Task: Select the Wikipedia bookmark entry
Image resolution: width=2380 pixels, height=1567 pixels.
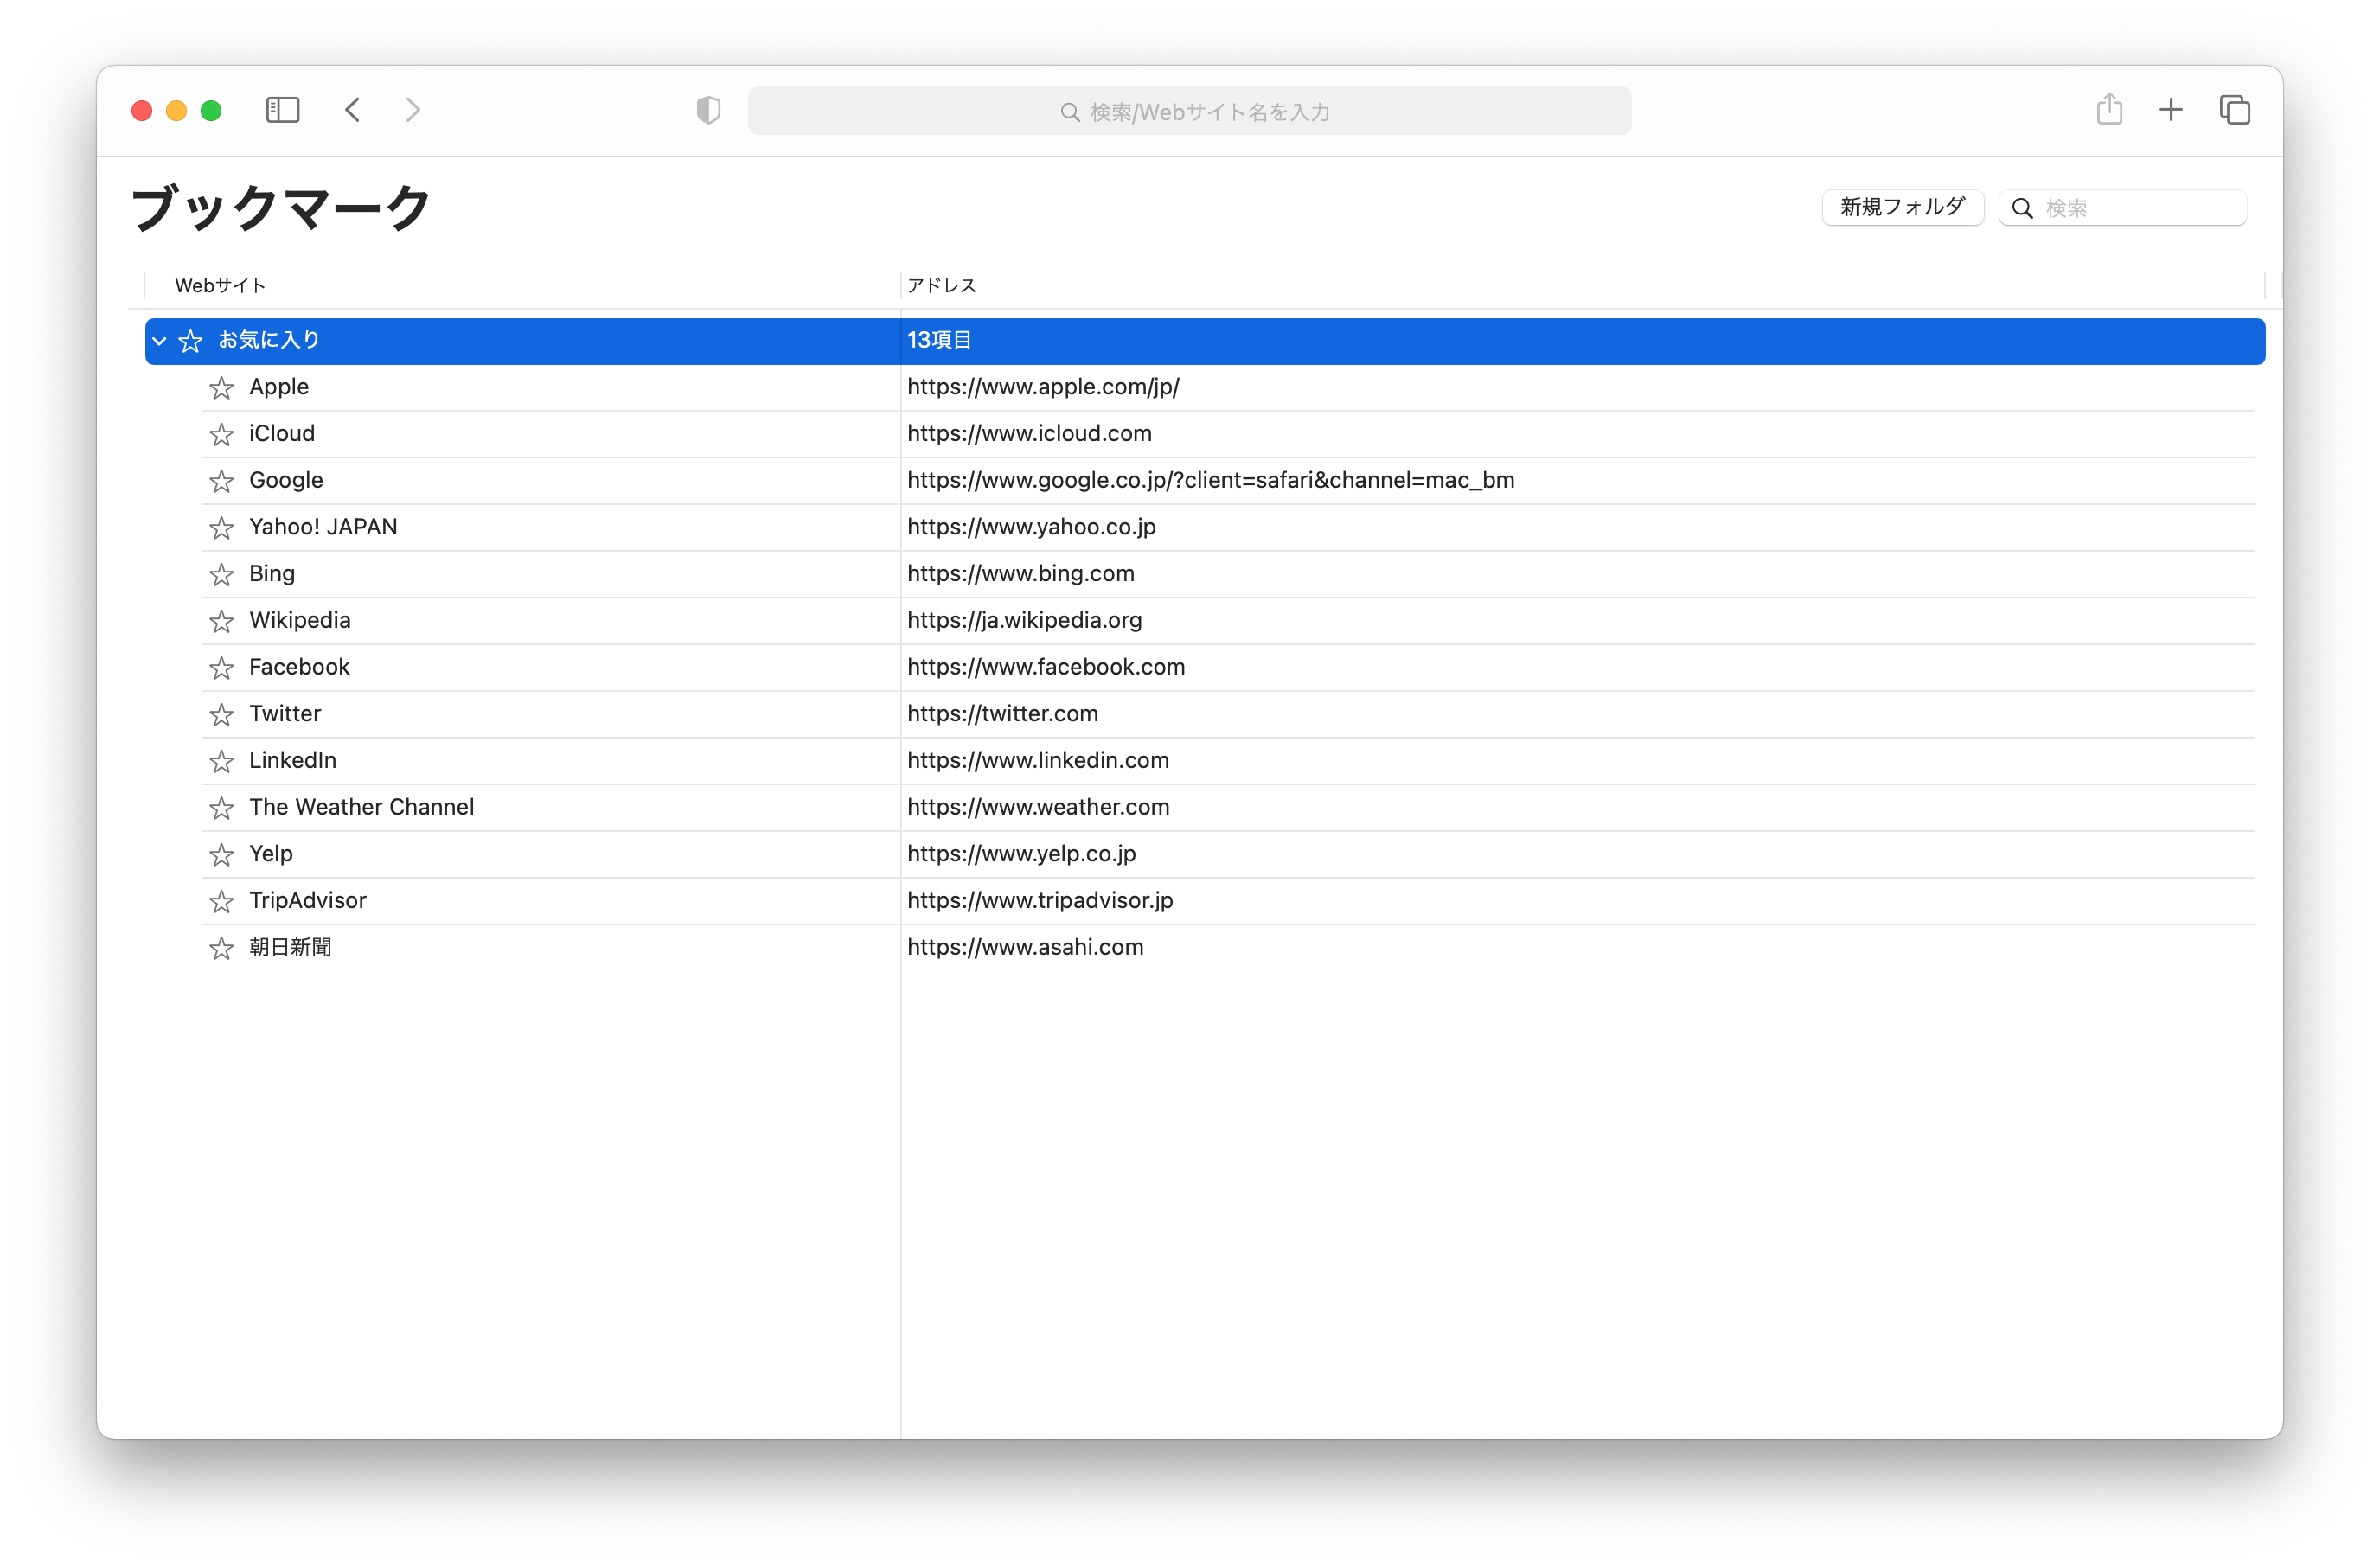Action: pyautogui.click(x=300, y=620)
